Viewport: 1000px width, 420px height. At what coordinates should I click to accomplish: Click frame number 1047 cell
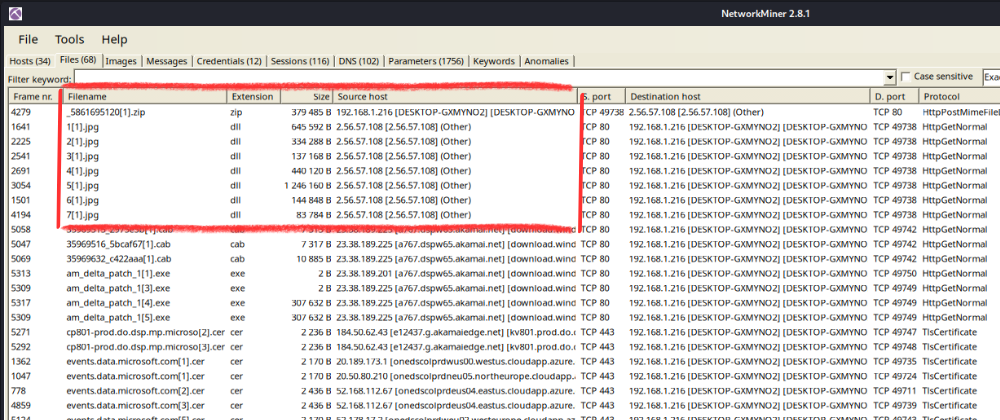coord(21,376)
